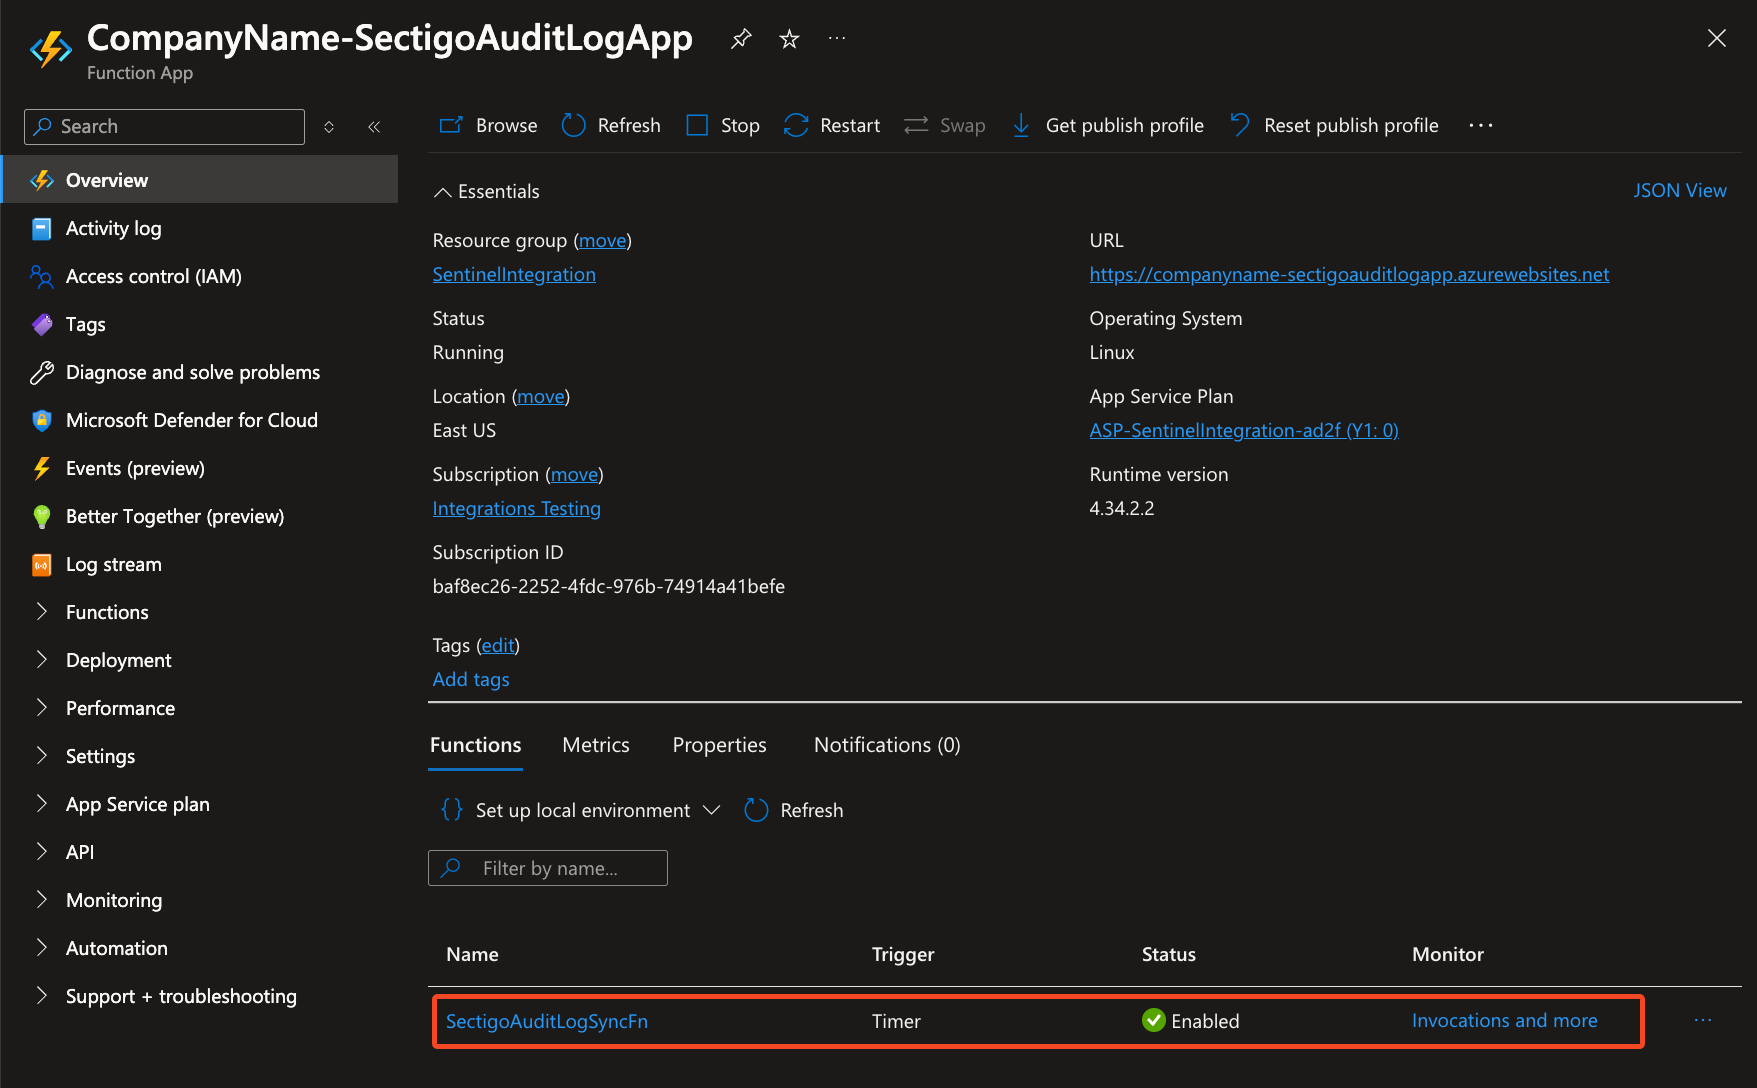Image resolution: width=1757 pixels, height=1088 pixels.
Task: Click Add tags link
Action: coord(471,679)
